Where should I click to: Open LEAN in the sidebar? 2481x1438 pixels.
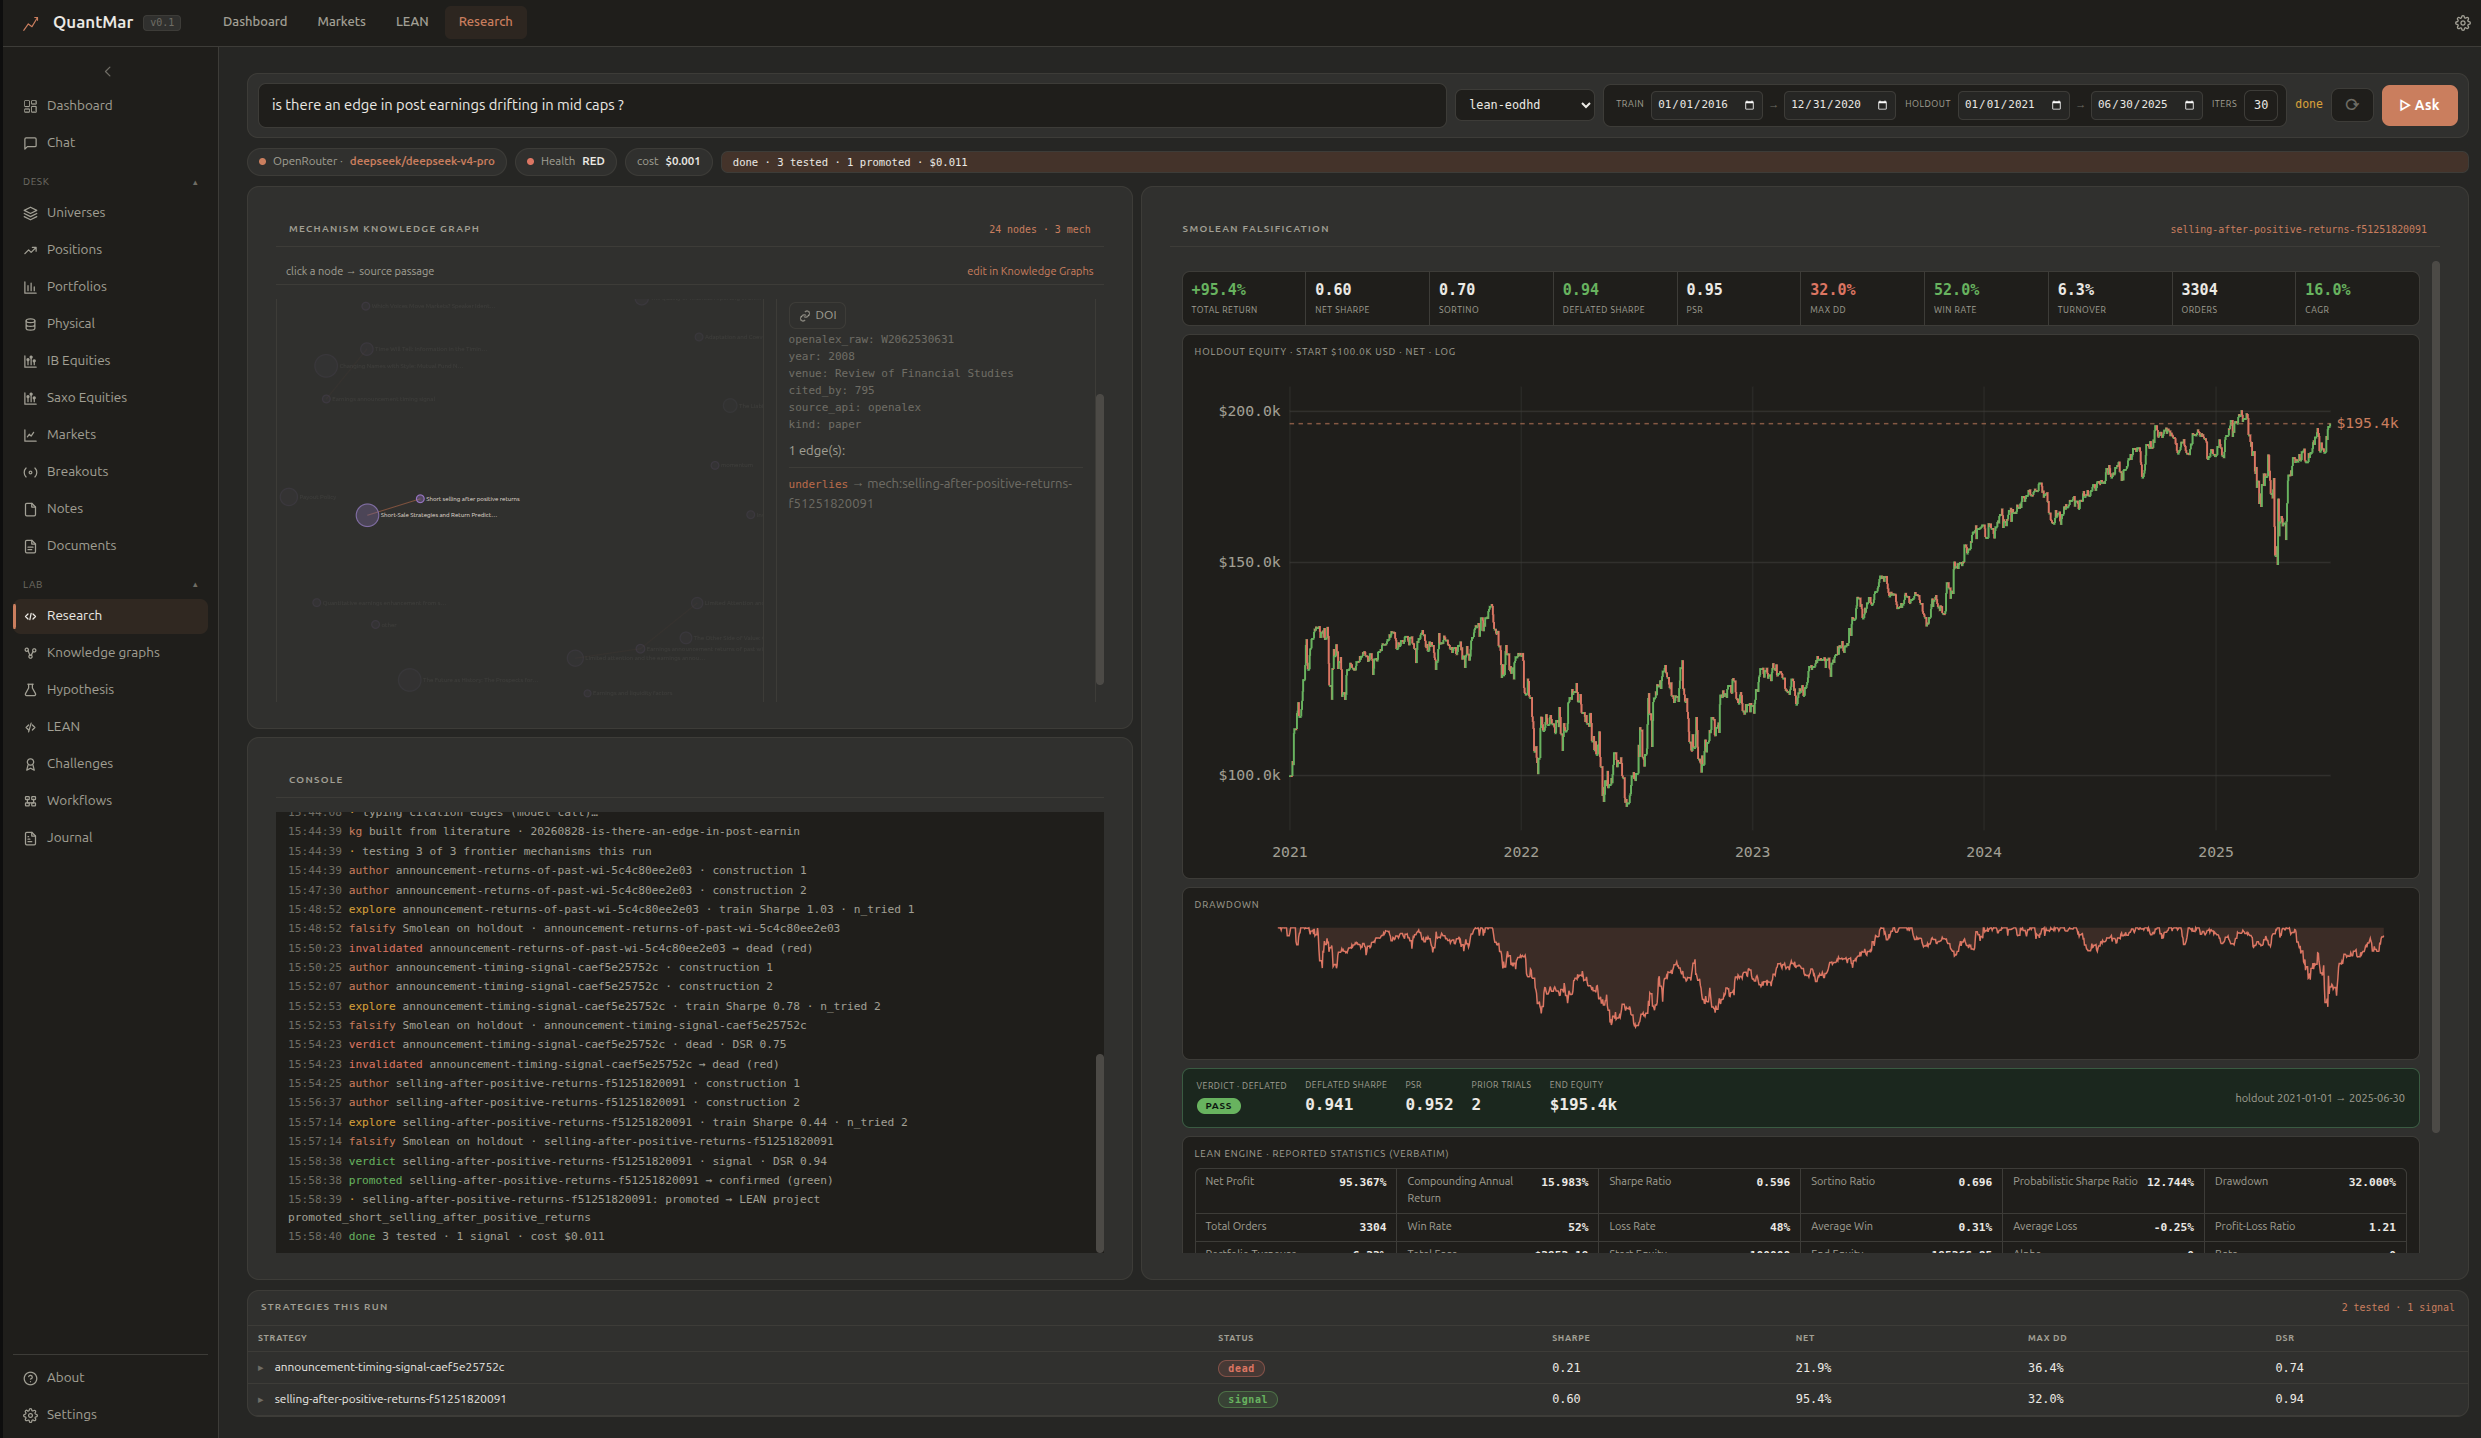click(110, 727)
